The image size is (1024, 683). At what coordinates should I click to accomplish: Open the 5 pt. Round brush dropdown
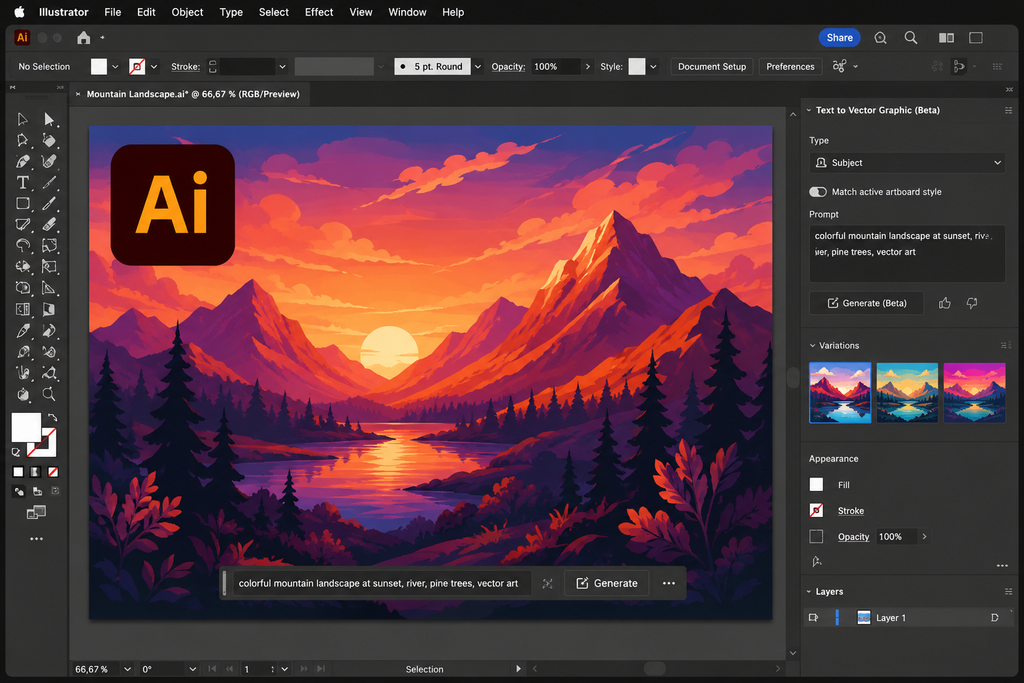coord(477,67)
